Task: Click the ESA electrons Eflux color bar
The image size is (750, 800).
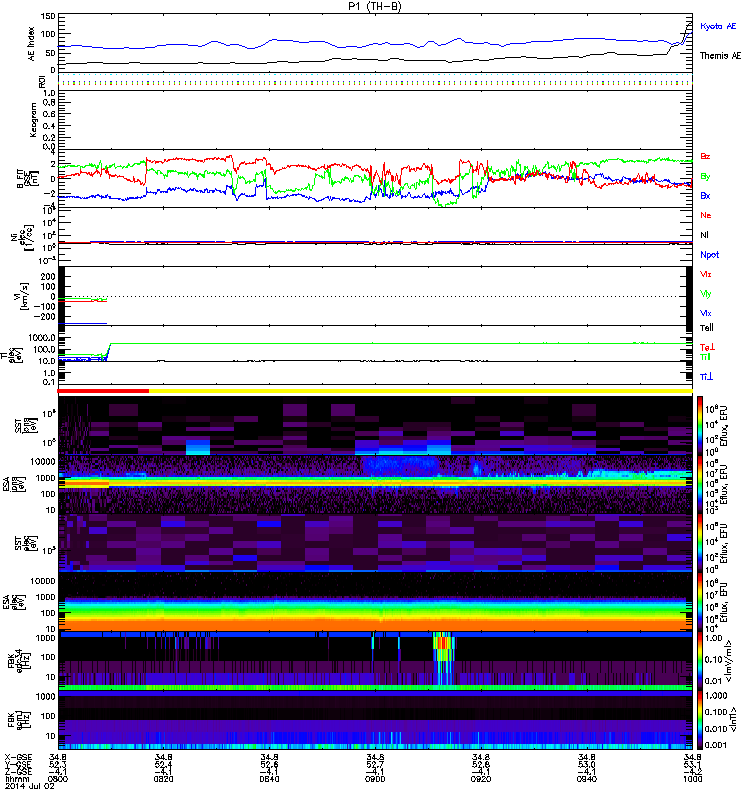Action: 700,602
